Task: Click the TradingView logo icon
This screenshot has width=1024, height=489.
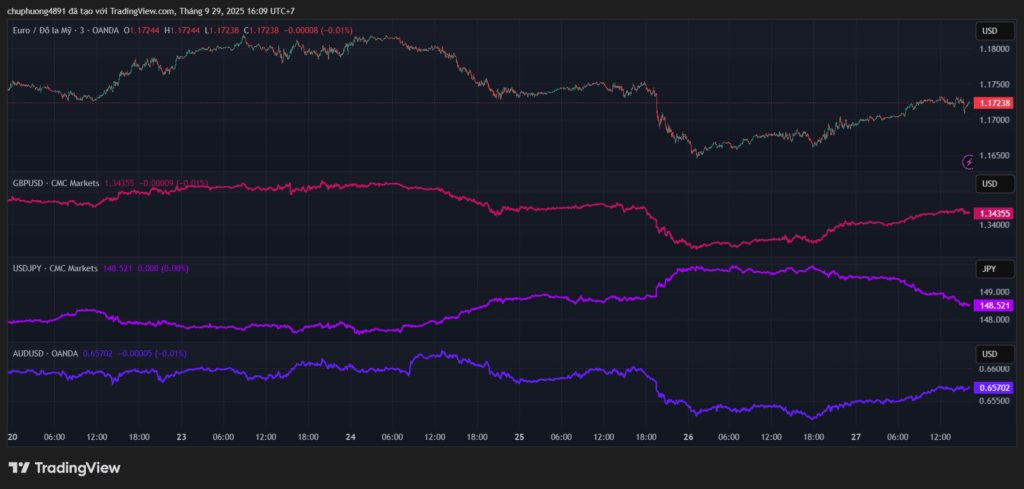Action: [x=19, y=467]
